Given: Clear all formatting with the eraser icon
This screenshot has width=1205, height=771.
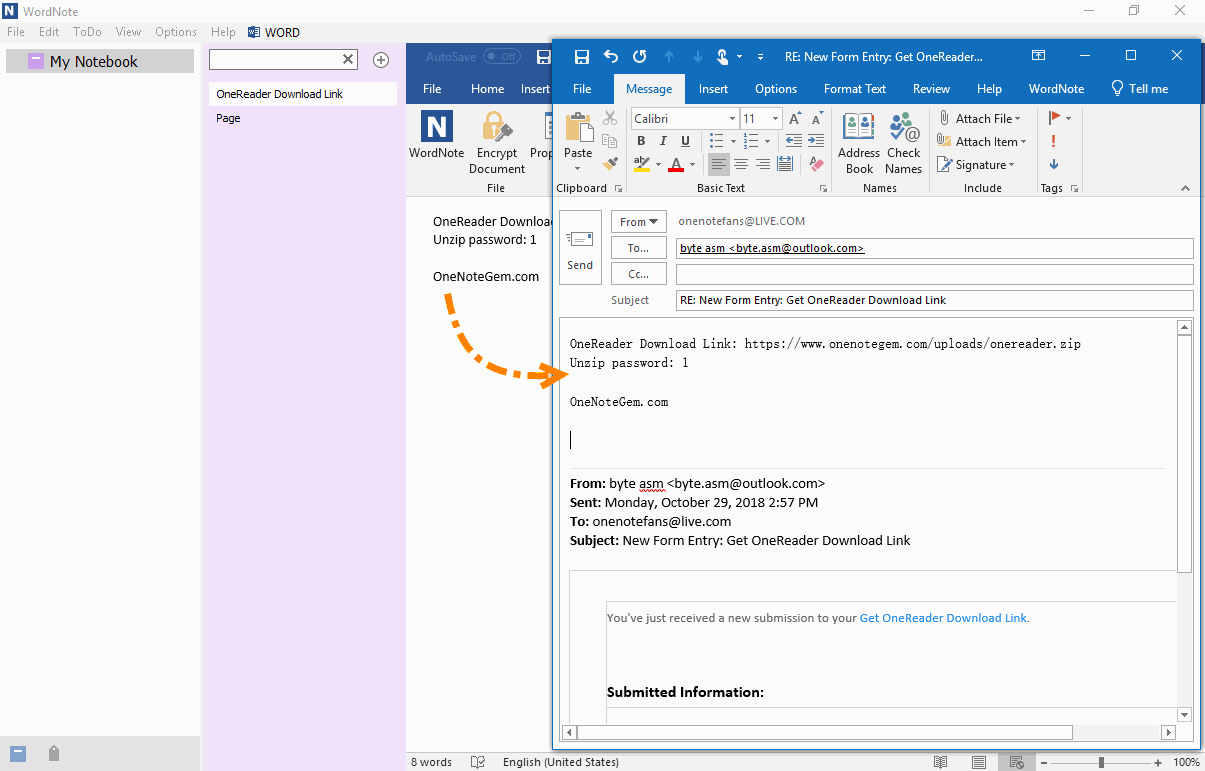Looking at the screenshot, I should [816, 164].
